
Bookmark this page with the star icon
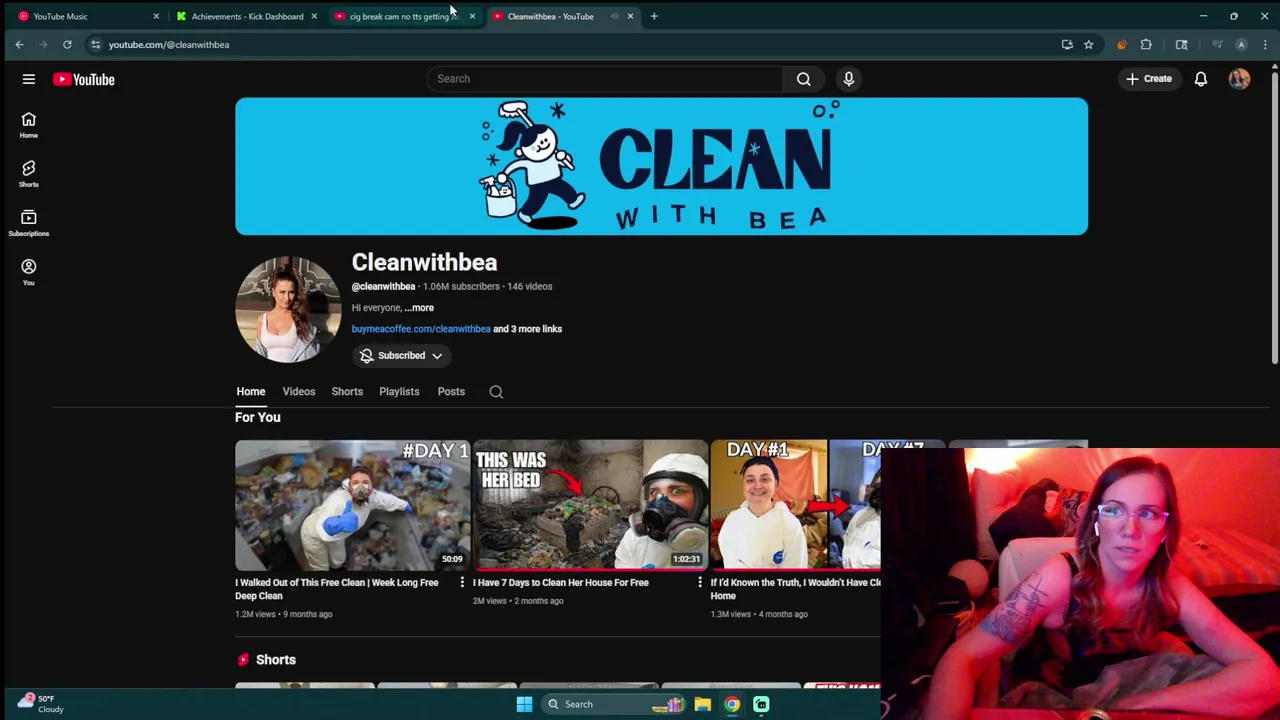pyautogui.click(x=1088, y=44)
